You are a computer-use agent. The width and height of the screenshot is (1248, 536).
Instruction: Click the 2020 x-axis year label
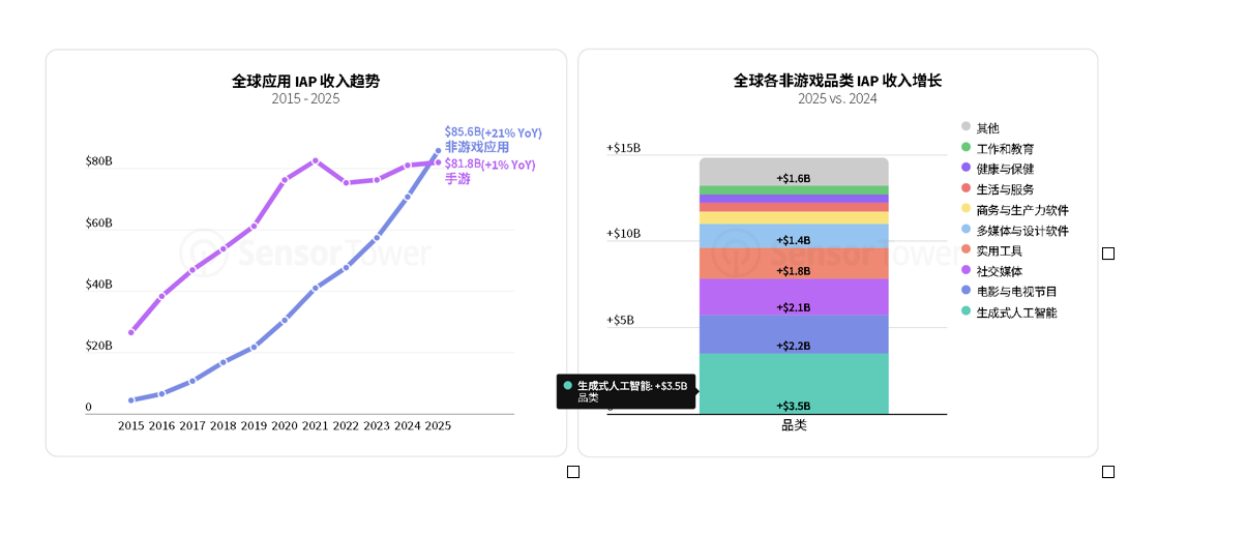click(284, 426)
